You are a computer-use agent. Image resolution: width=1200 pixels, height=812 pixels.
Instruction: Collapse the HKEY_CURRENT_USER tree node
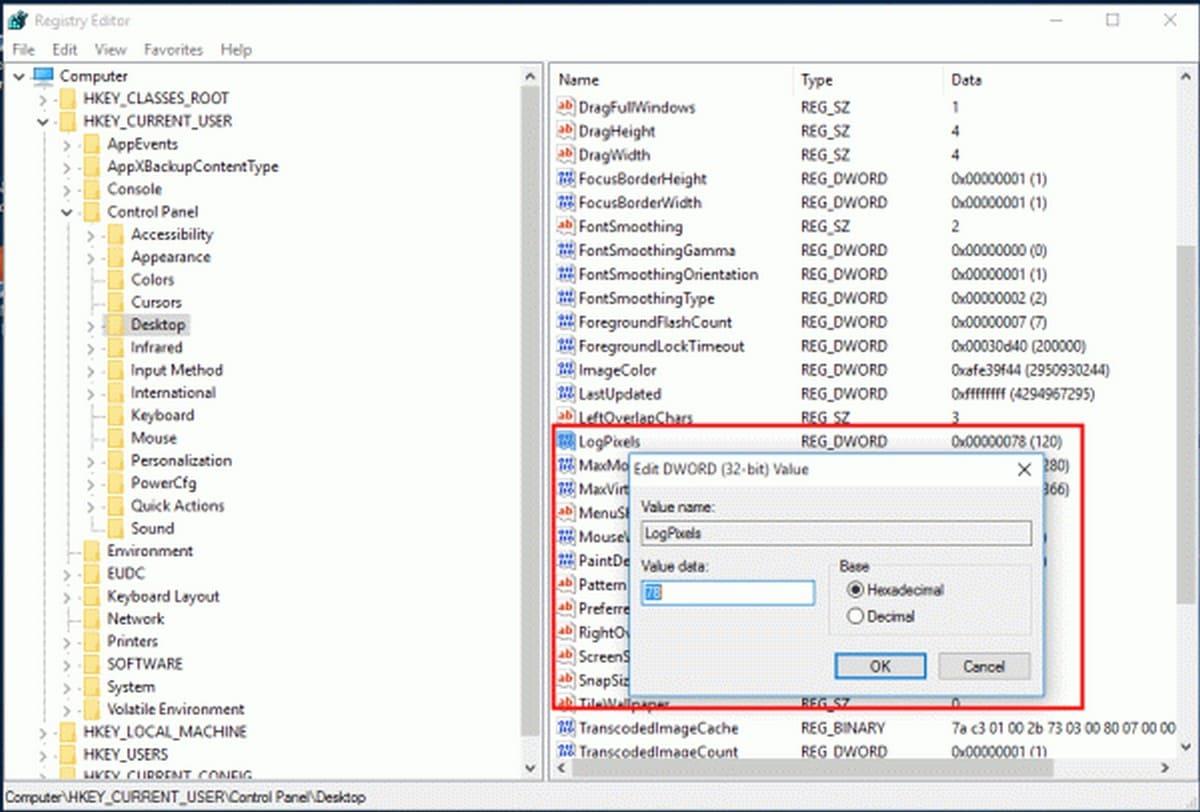coord(42,121)
